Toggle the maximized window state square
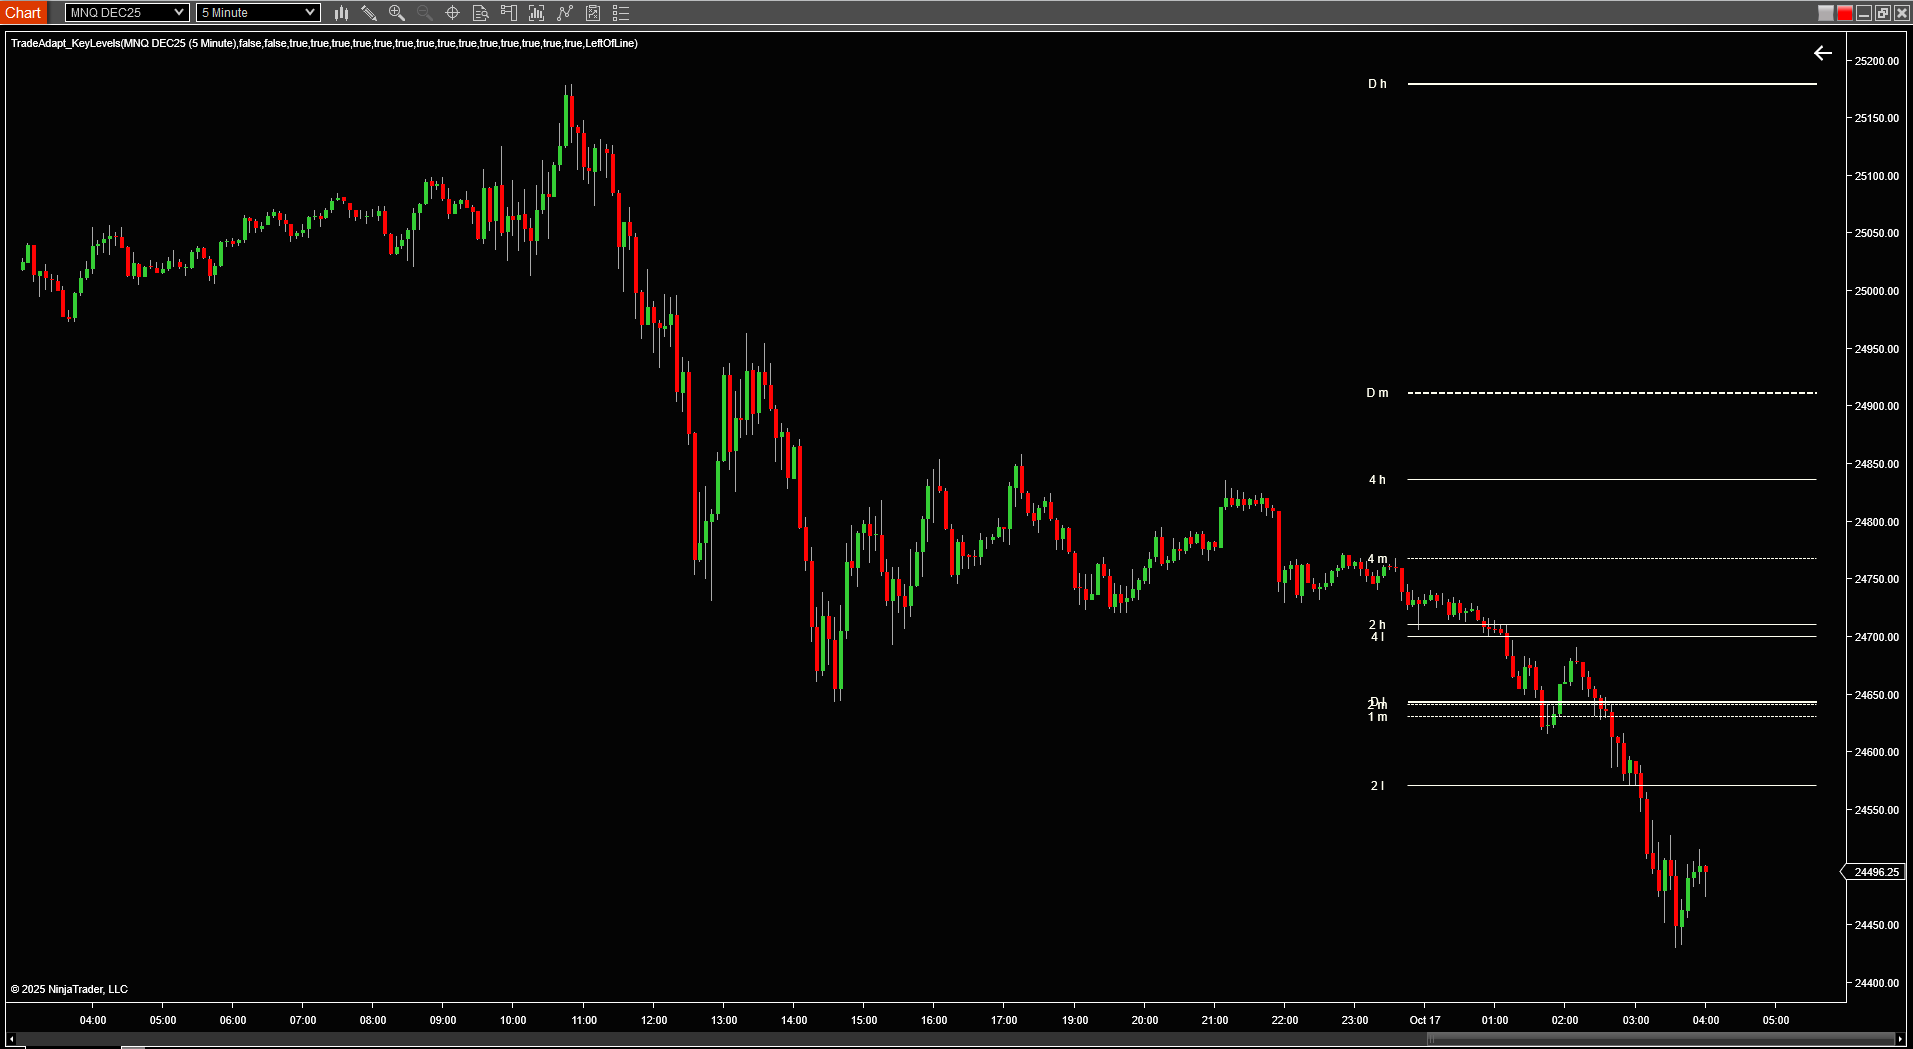 click(1885, 13)
